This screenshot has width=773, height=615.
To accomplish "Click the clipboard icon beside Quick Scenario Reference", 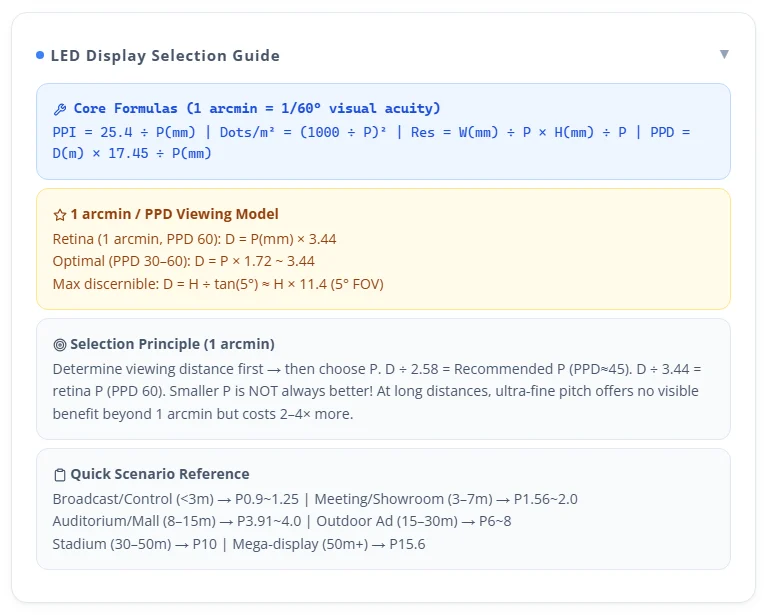I will tap(60, 475).
